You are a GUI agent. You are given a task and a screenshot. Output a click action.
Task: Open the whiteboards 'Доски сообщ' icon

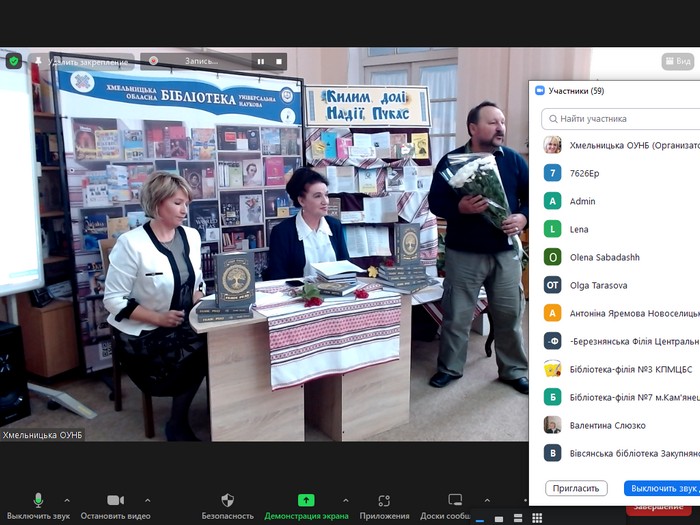[x=455, y=500]
